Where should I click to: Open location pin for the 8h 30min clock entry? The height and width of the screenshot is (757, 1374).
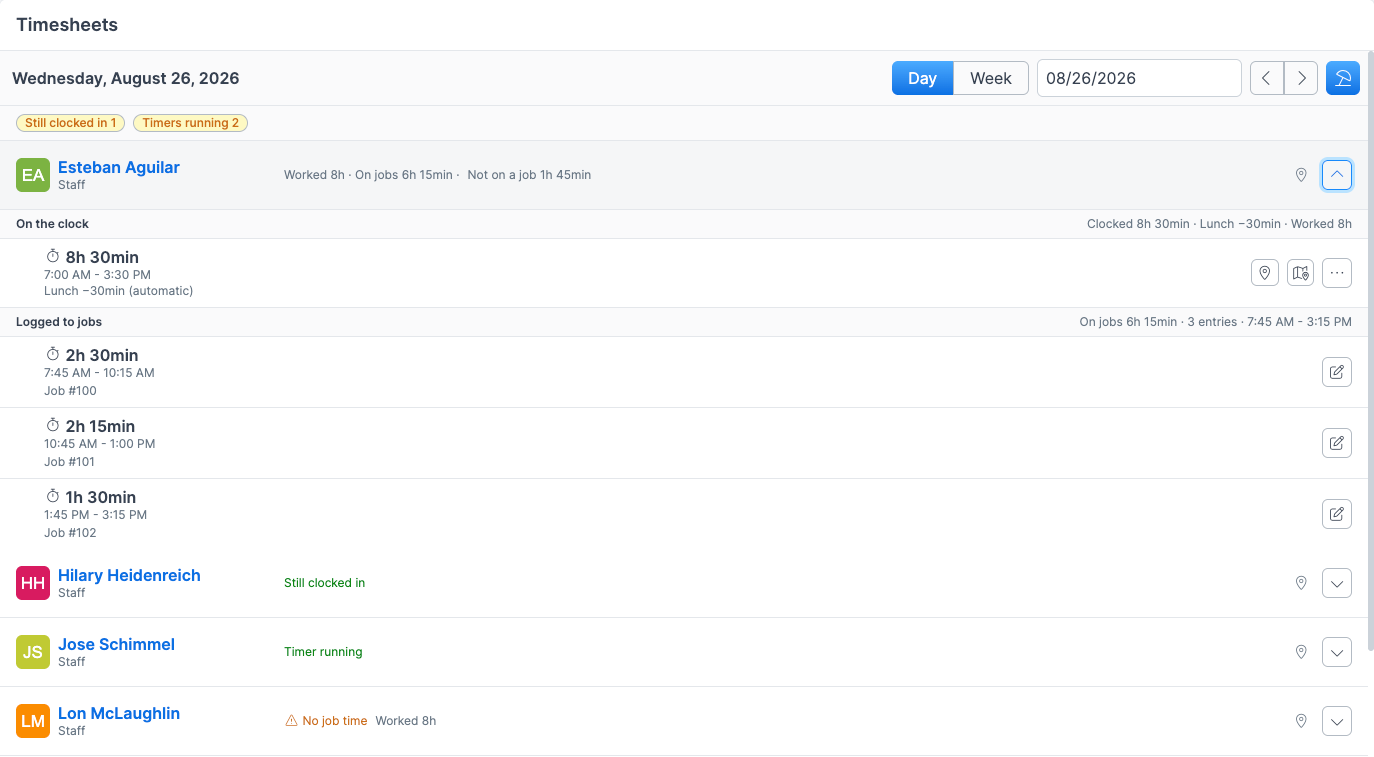click(1265, 273)
